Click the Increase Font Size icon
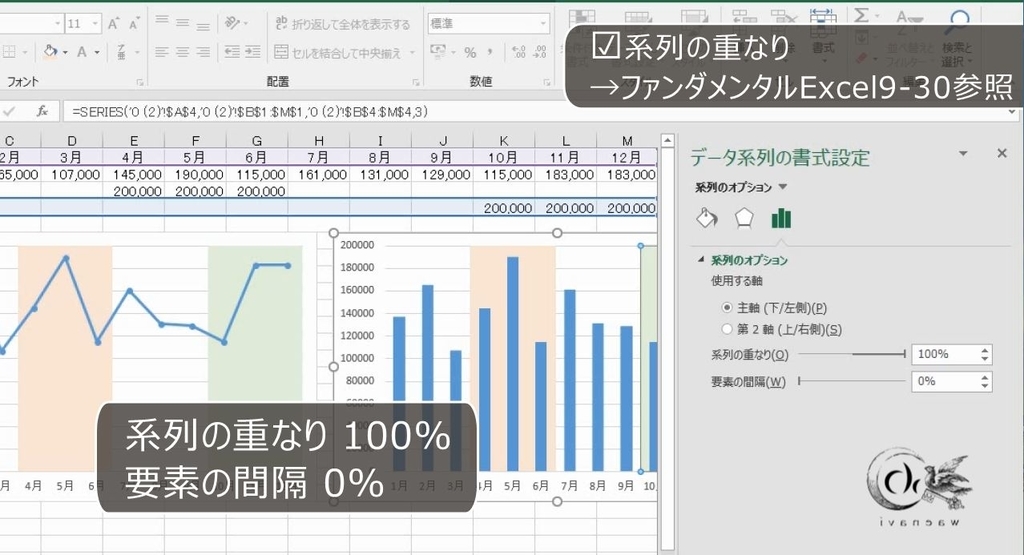This screenshot has height=555, width=1024. [x=114, y=24]
